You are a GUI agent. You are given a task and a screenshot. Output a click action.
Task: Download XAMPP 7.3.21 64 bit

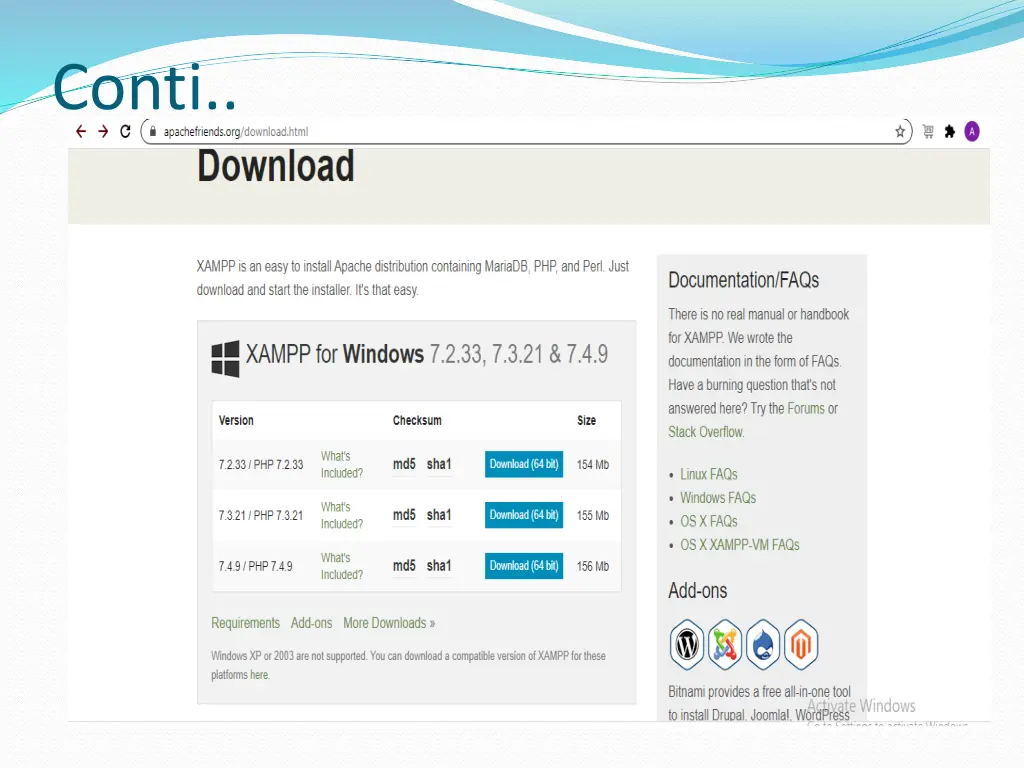click(524, 515)
